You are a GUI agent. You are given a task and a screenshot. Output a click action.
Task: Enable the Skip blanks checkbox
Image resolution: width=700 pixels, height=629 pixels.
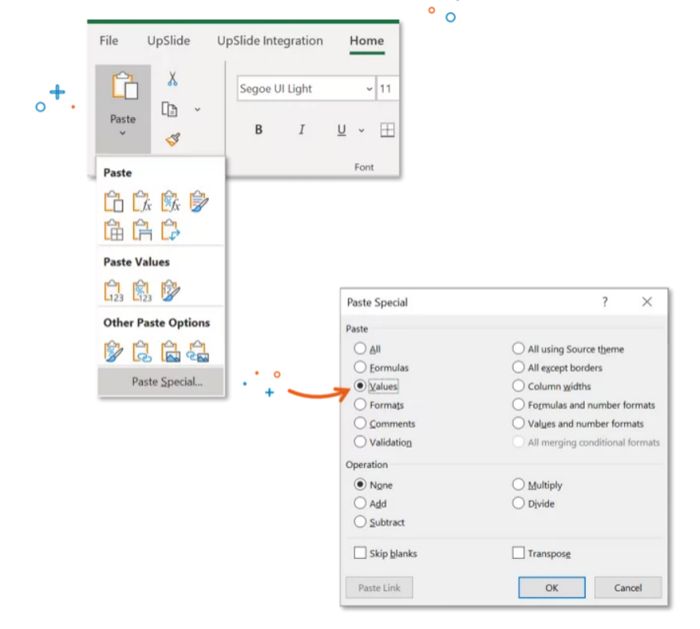coord(360,553)
